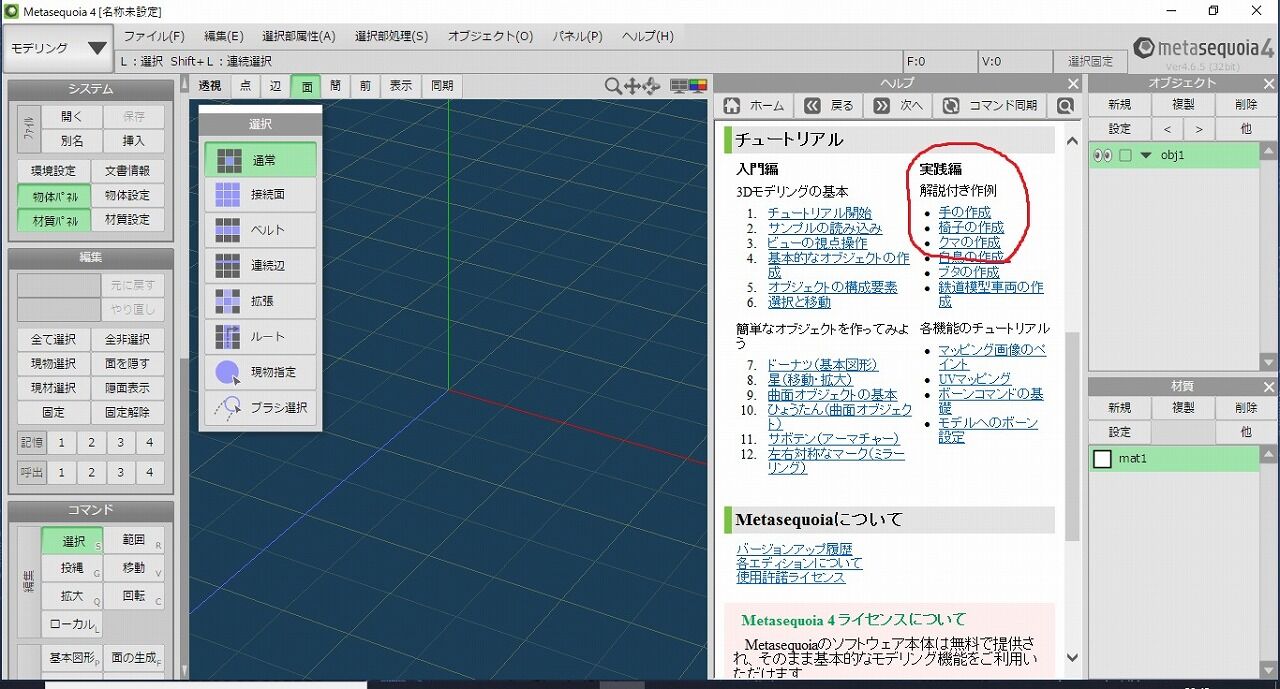Open the パネル(P) menu

coord(577,36)
